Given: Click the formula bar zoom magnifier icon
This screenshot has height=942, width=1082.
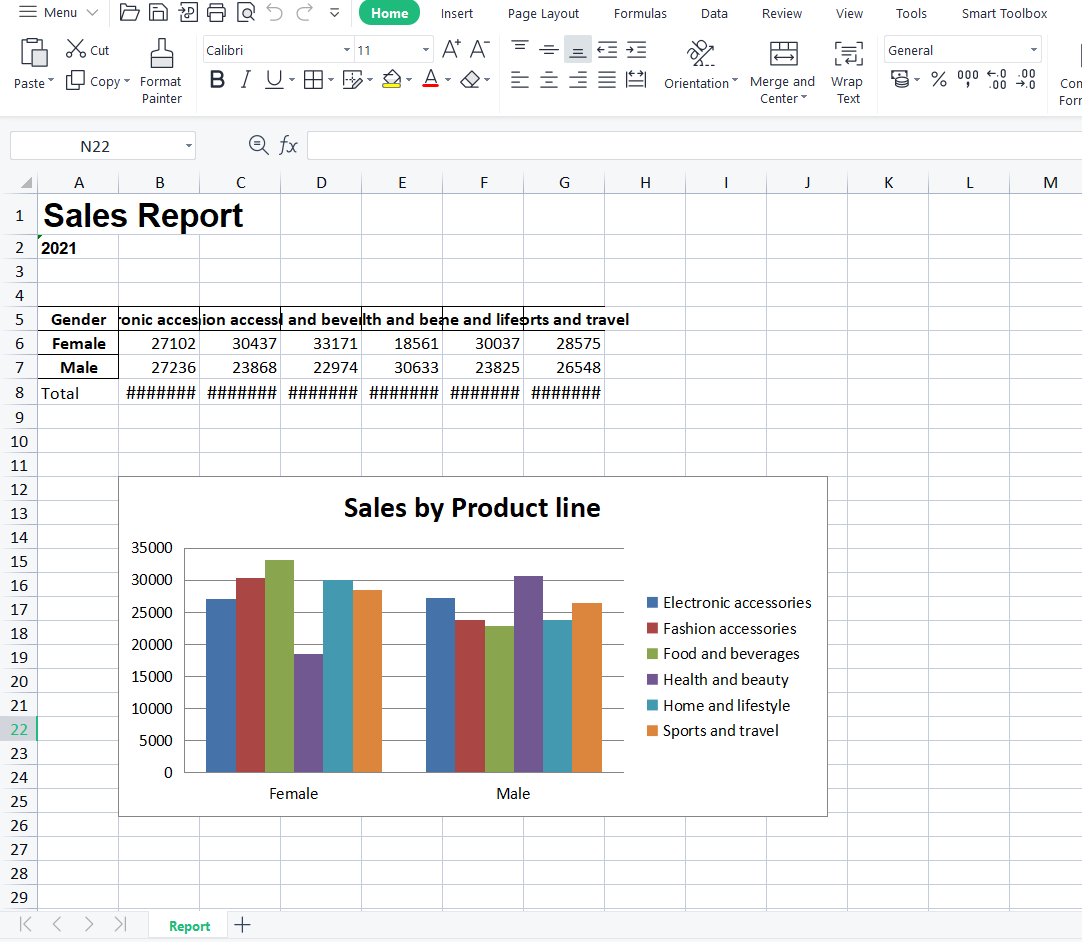Looking at the screenshot, I should tap(258, 145).
